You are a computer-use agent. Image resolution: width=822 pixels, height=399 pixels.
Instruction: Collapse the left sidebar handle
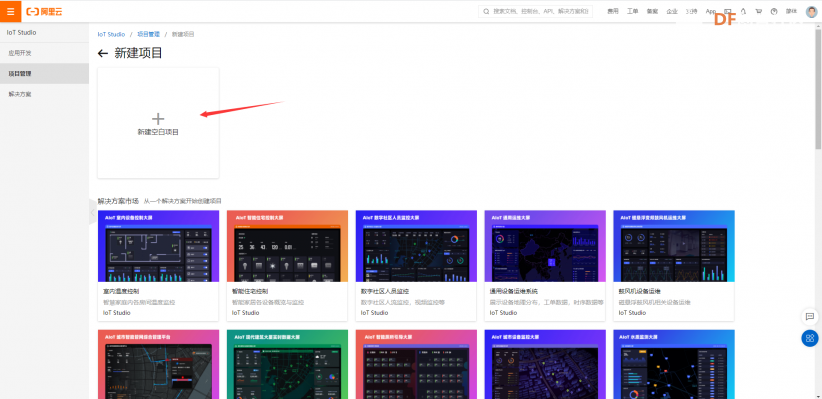point(93,212)
